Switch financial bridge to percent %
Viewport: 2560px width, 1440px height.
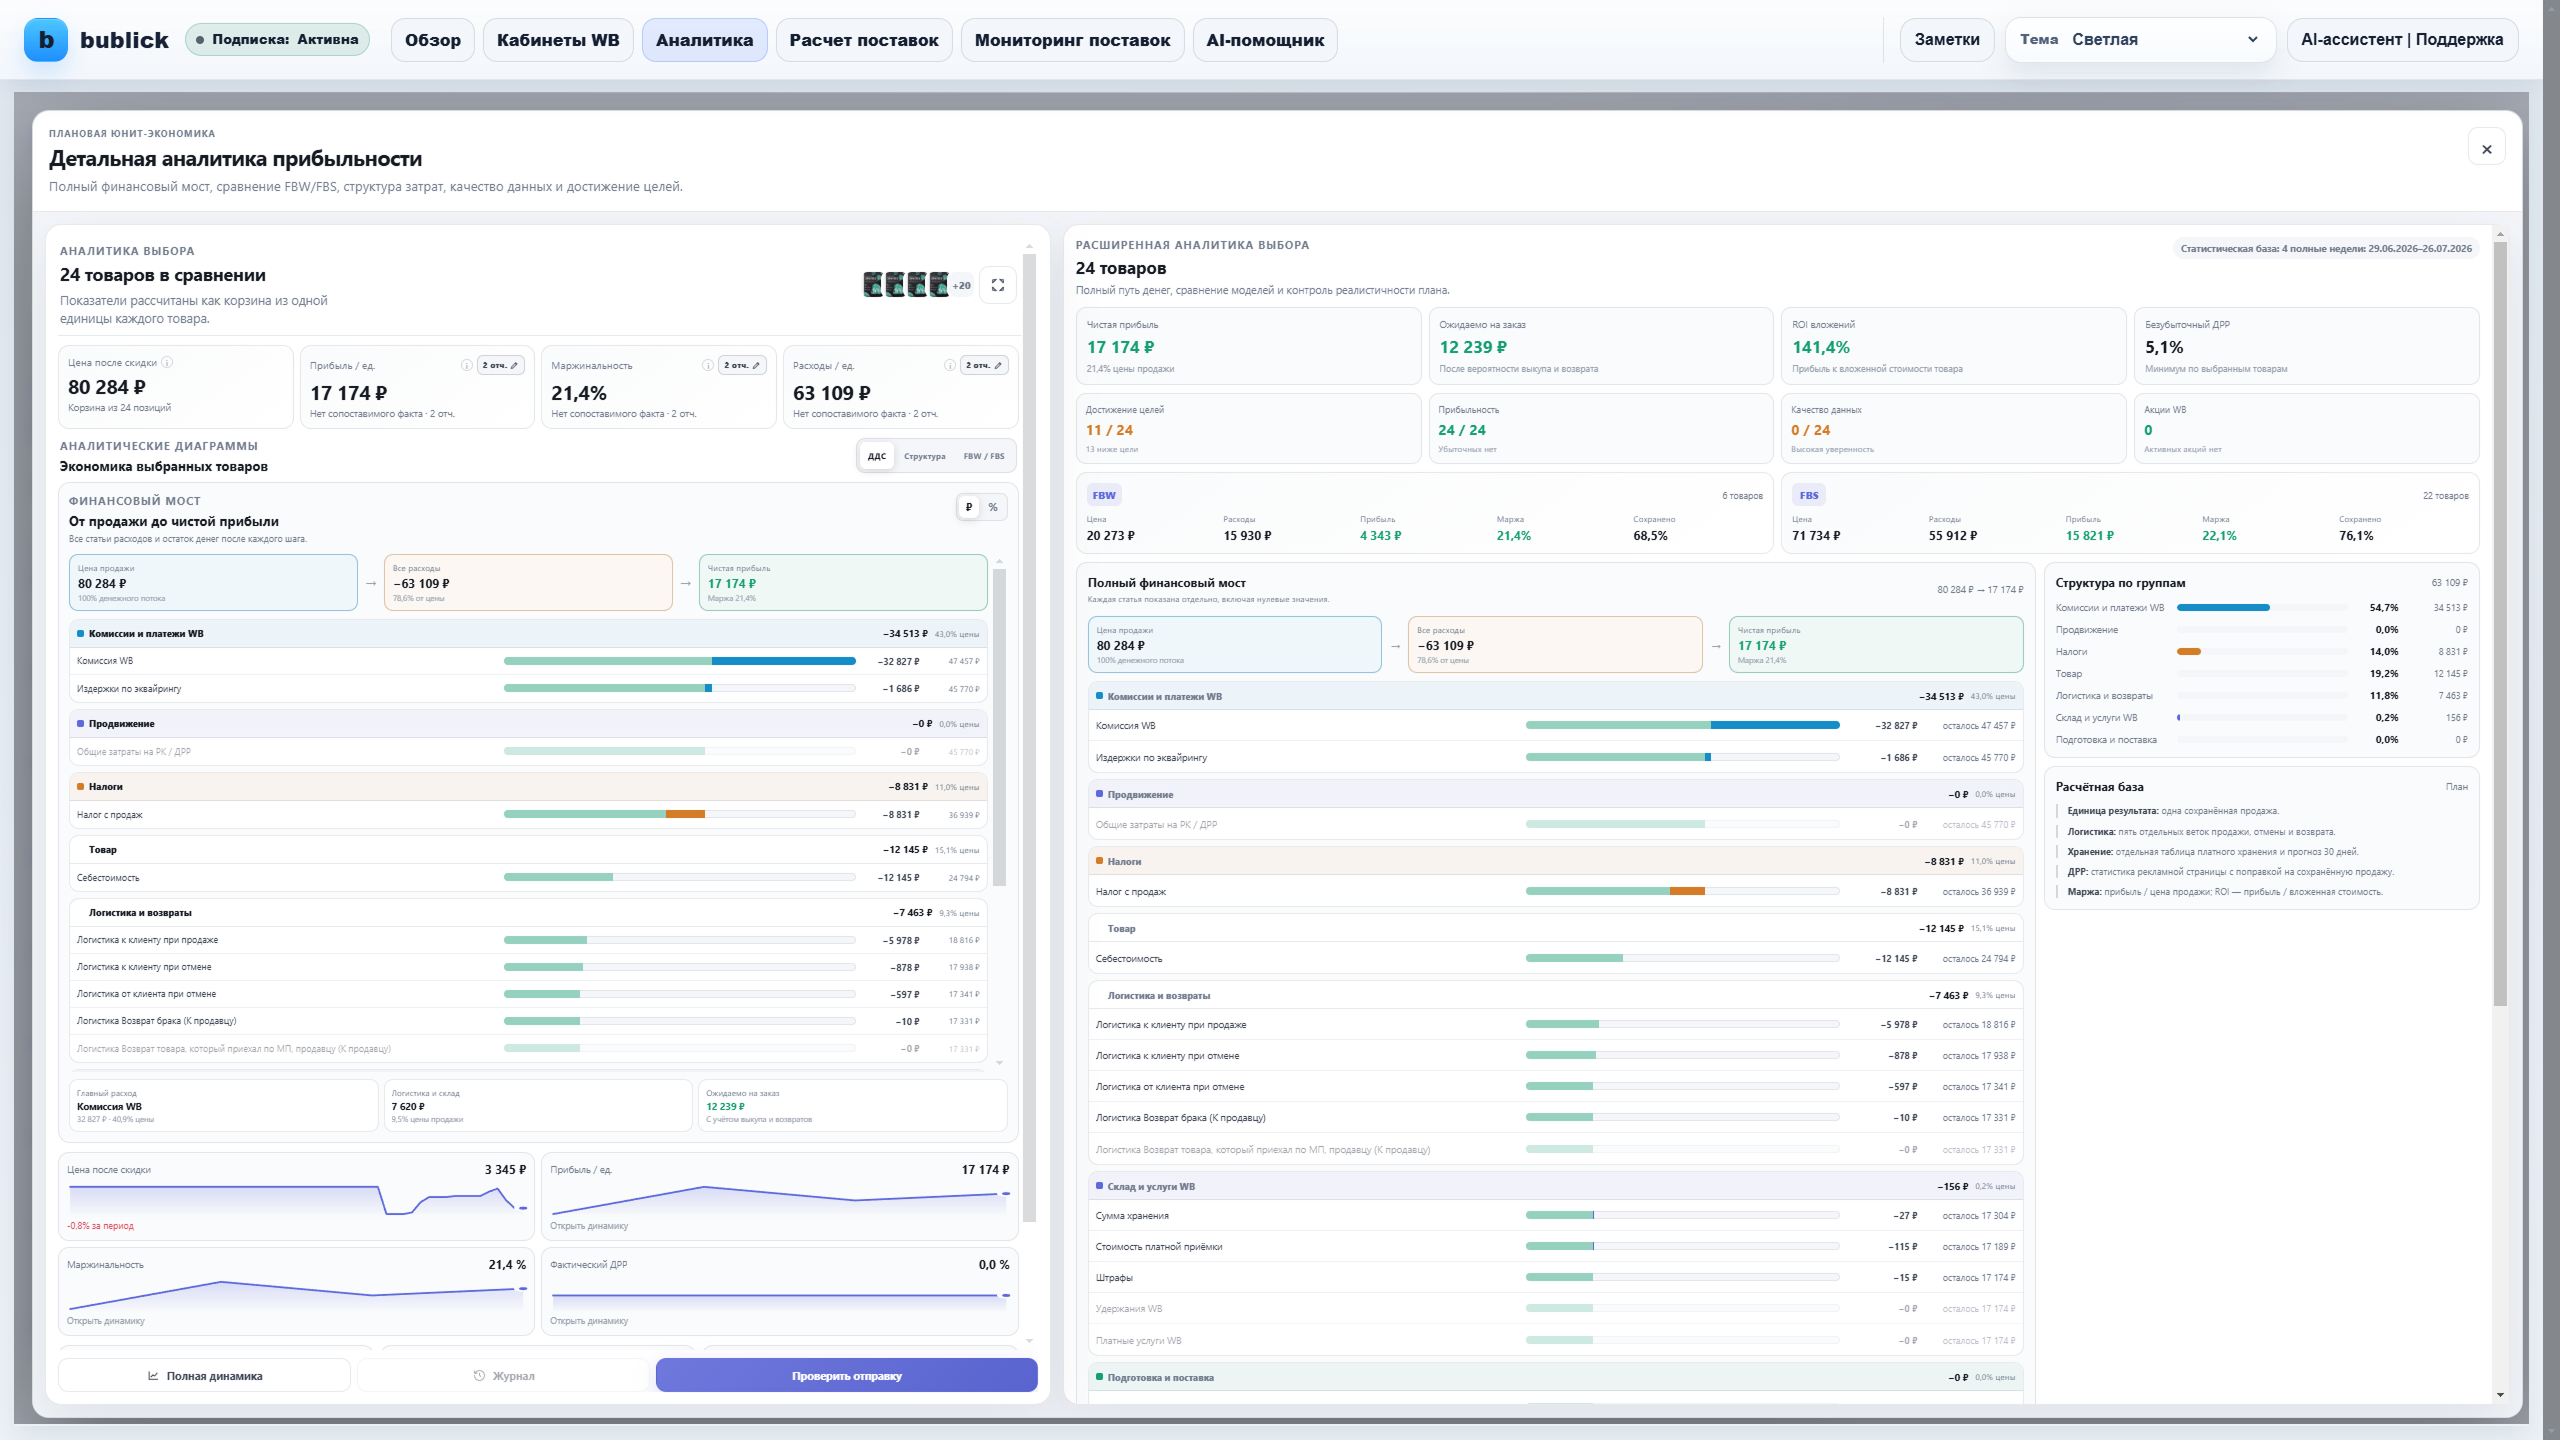tap(993, 507)
